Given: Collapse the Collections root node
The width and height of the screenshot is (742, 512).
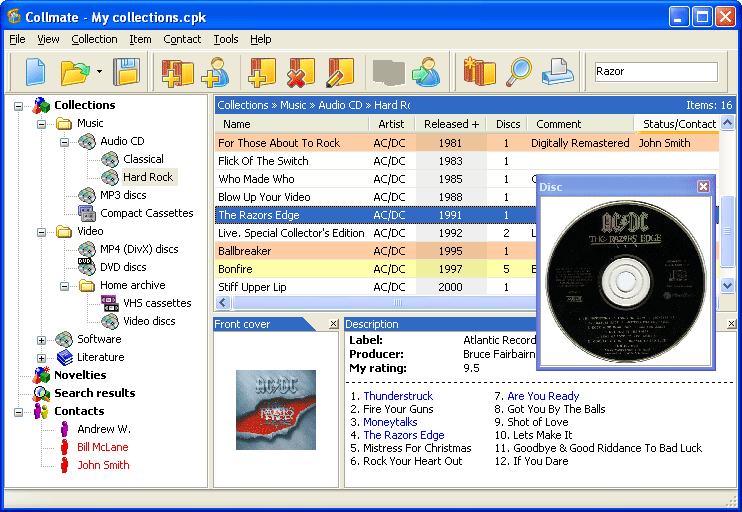Looking at the screenshot, I should [x=18, y=106].
